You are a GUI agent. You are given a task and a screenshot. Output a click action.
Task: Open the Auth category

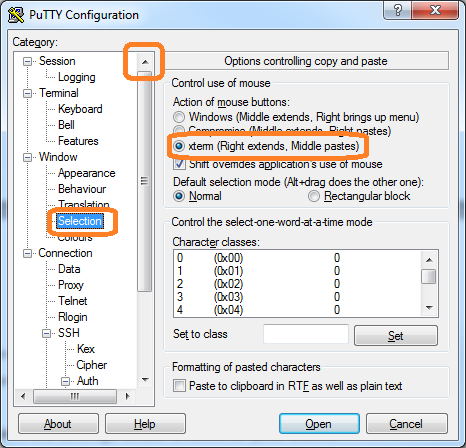[x=88, y=381]
